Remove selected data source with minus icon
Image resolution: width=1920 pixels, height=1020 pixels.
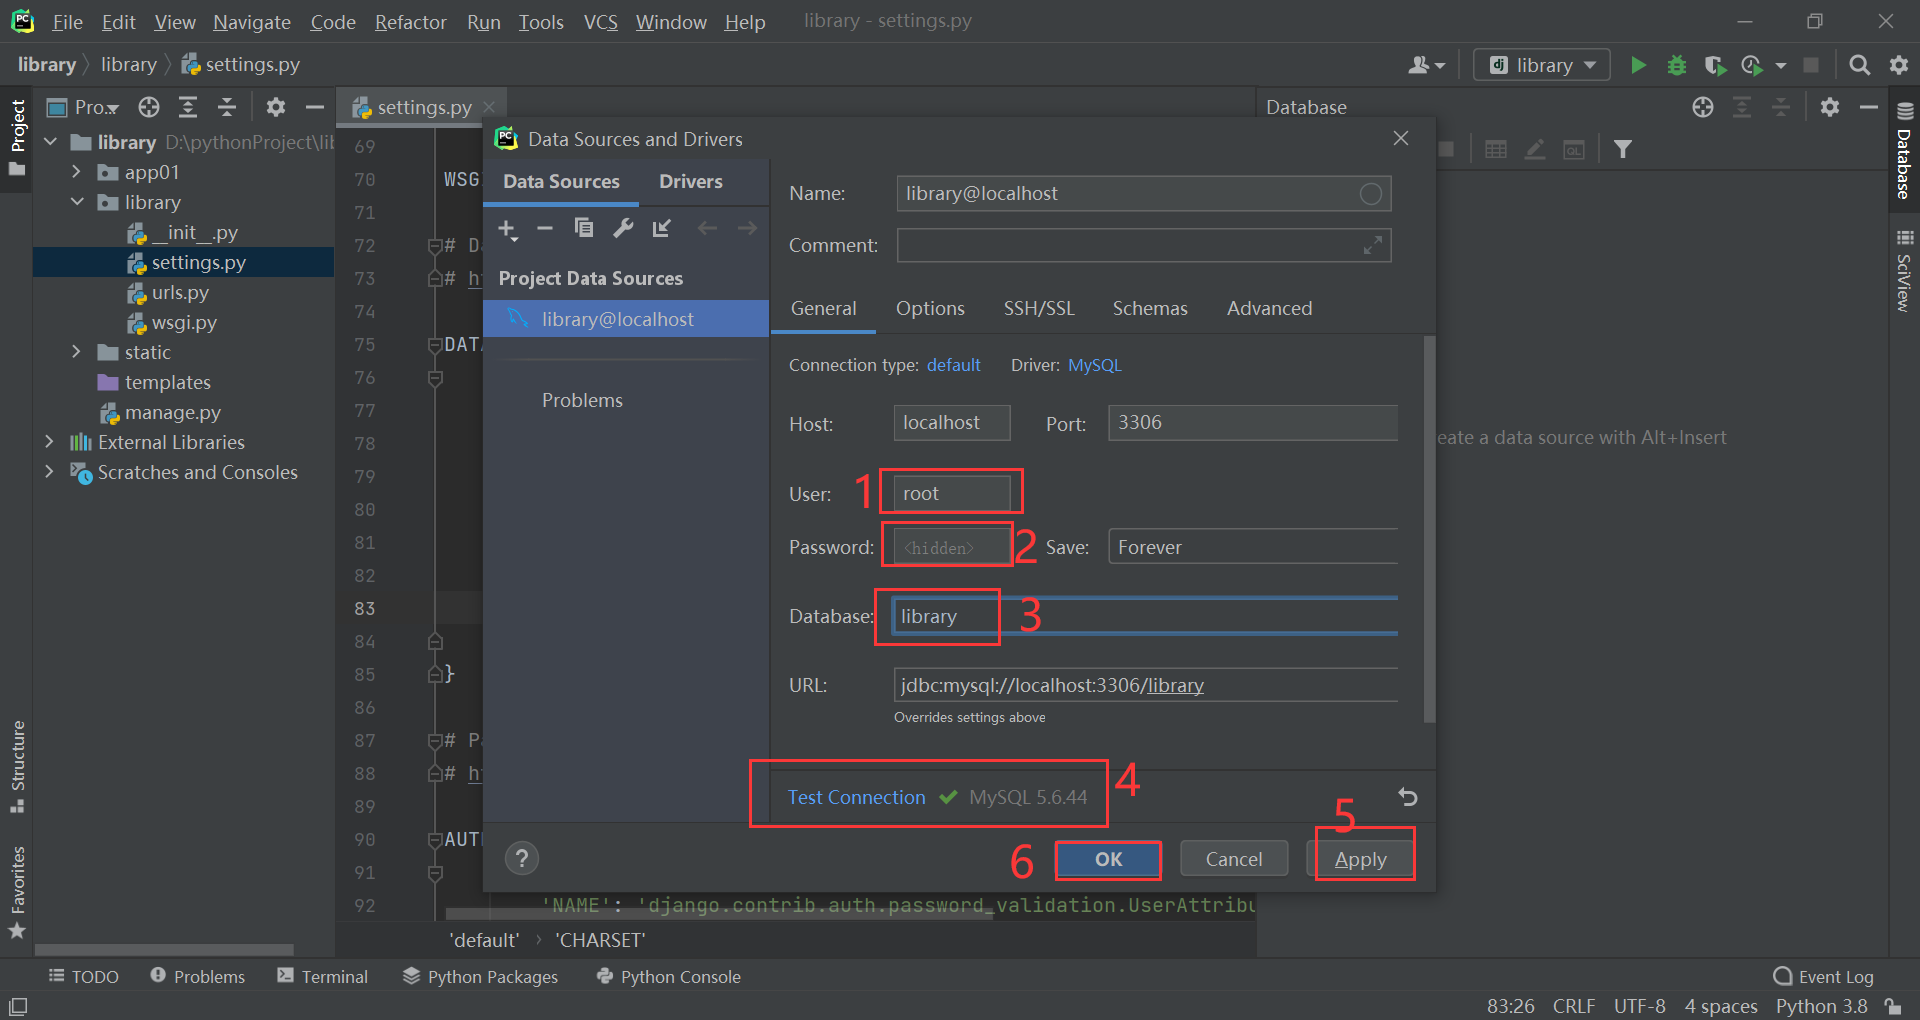pyautogui.click(x=545, y=229)
